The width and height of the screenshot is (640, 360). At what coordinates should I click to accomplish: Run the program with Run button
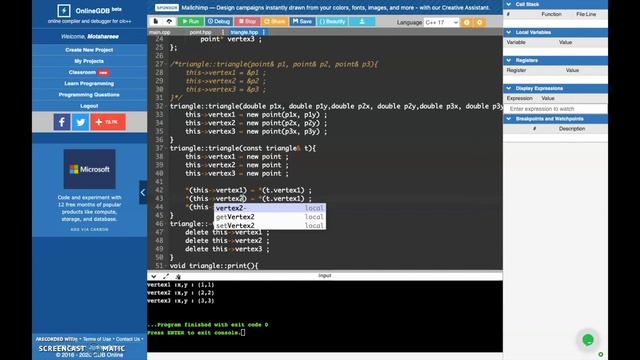(x=191, y=21)
